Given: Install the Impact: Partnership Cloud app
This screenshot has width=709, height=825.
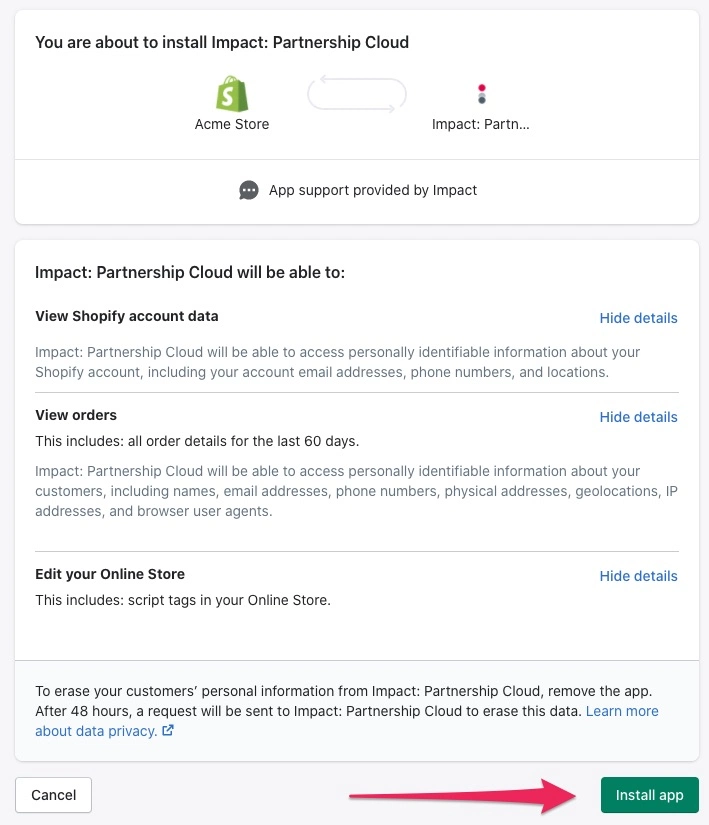Looking at the screenshot, I should 650,795.
